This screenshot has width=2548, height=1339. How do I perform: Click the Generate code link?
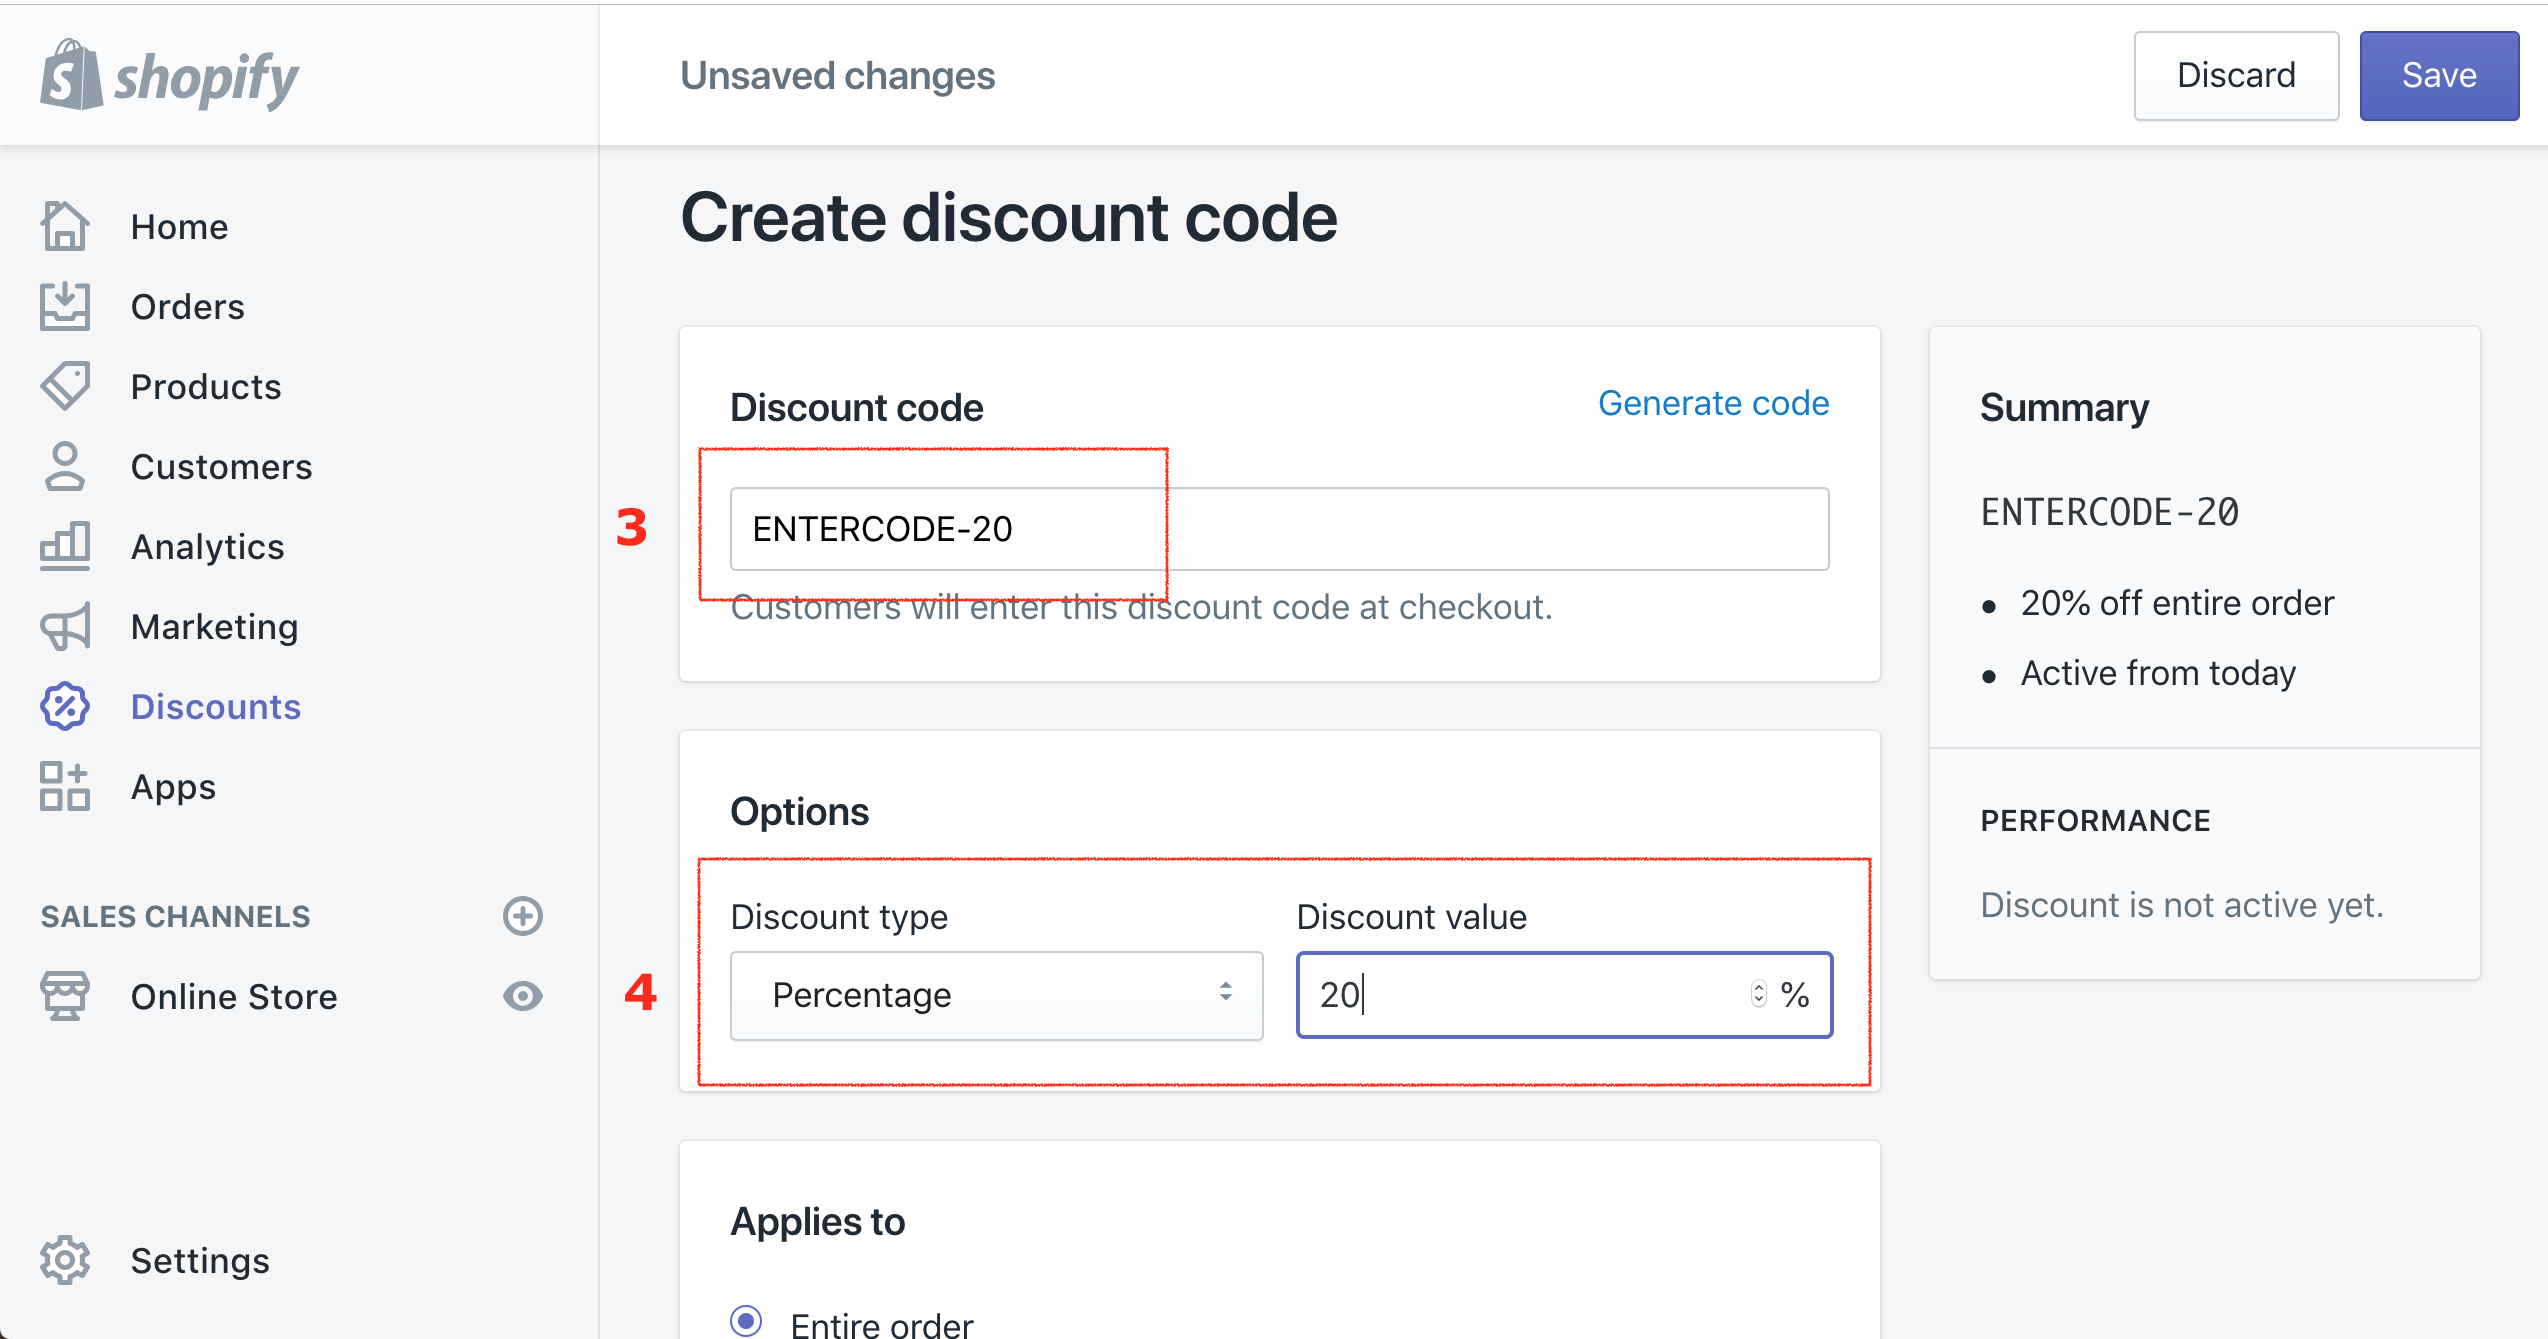pyautogui.click(x=1713, y=403)
